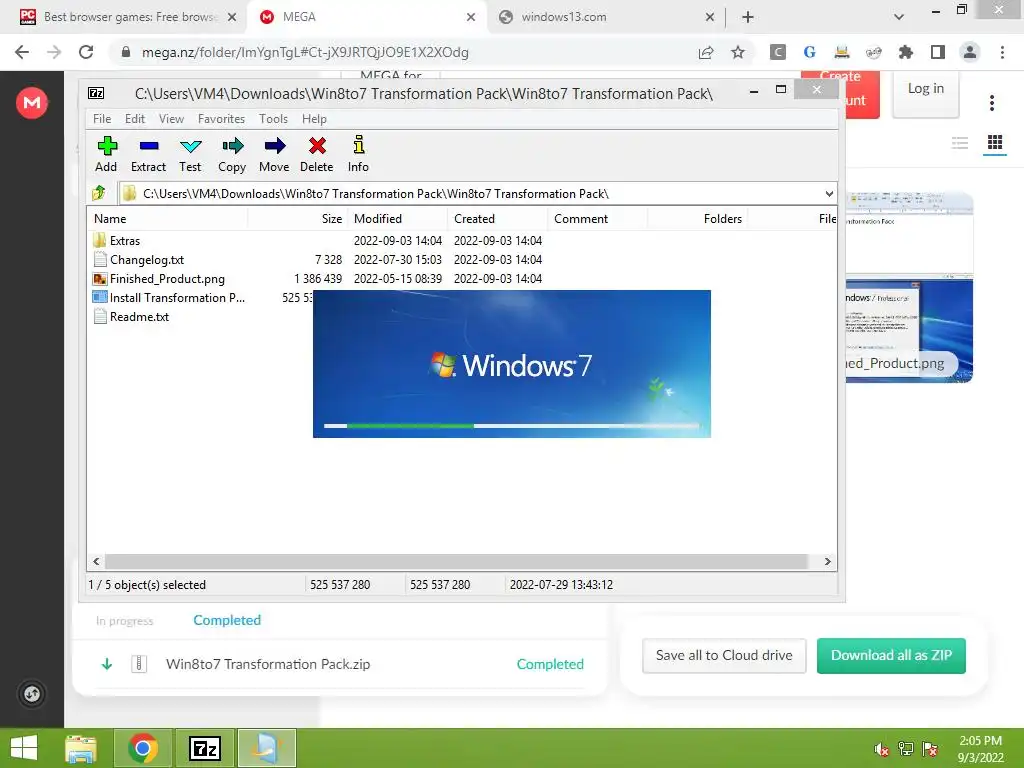Open File Explorer from taskbar
This screenshot has height=768, width=1024.
[81, 748]
